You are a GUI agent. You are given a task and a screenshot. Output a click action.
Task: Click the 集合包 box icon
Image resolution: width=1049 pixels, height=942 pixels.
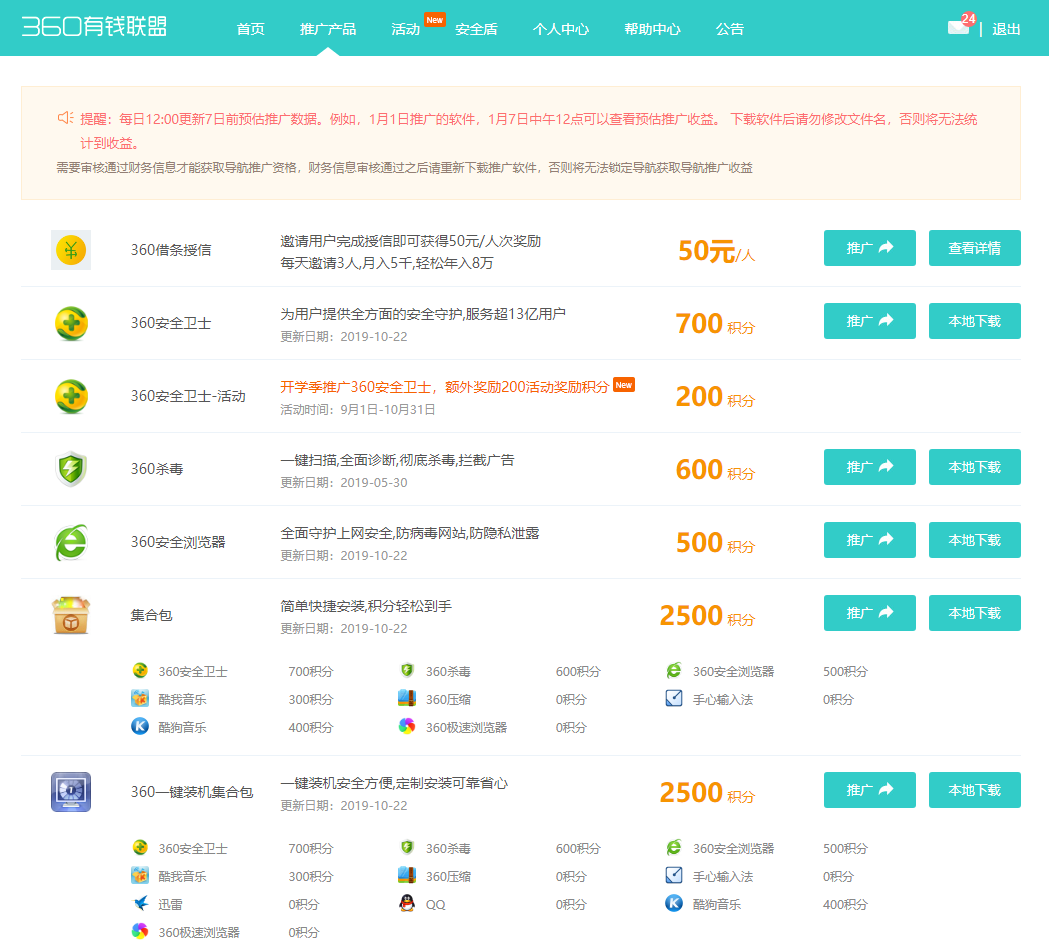point(71,615)
